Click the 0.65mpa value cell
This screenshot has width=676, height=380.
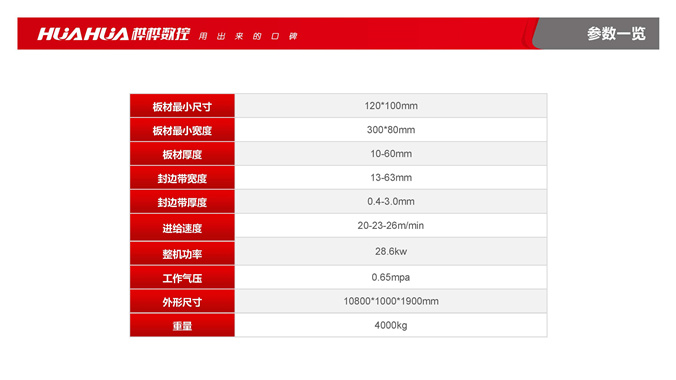(x=391, y=277)
